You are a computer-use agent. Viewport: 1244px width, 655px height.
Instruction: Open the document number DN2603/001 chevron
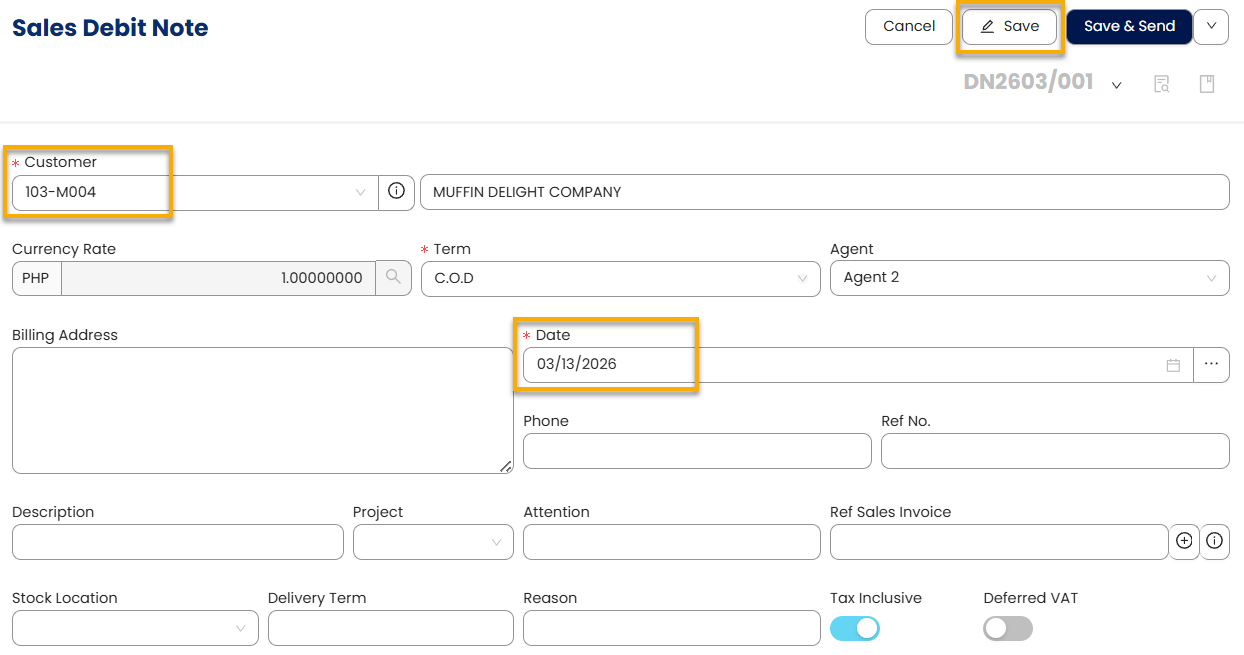click(1117, 85)
